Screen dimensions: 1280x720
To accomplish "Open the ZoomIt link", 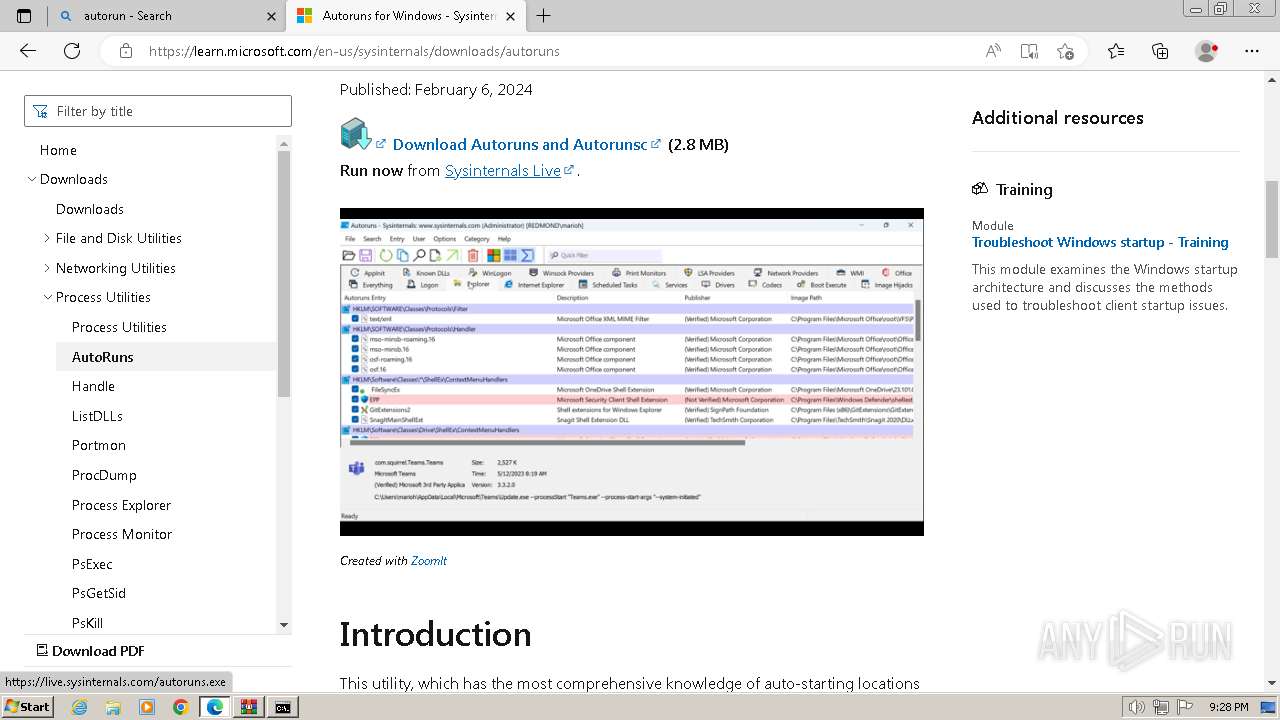I will click(x=429, y=561).
